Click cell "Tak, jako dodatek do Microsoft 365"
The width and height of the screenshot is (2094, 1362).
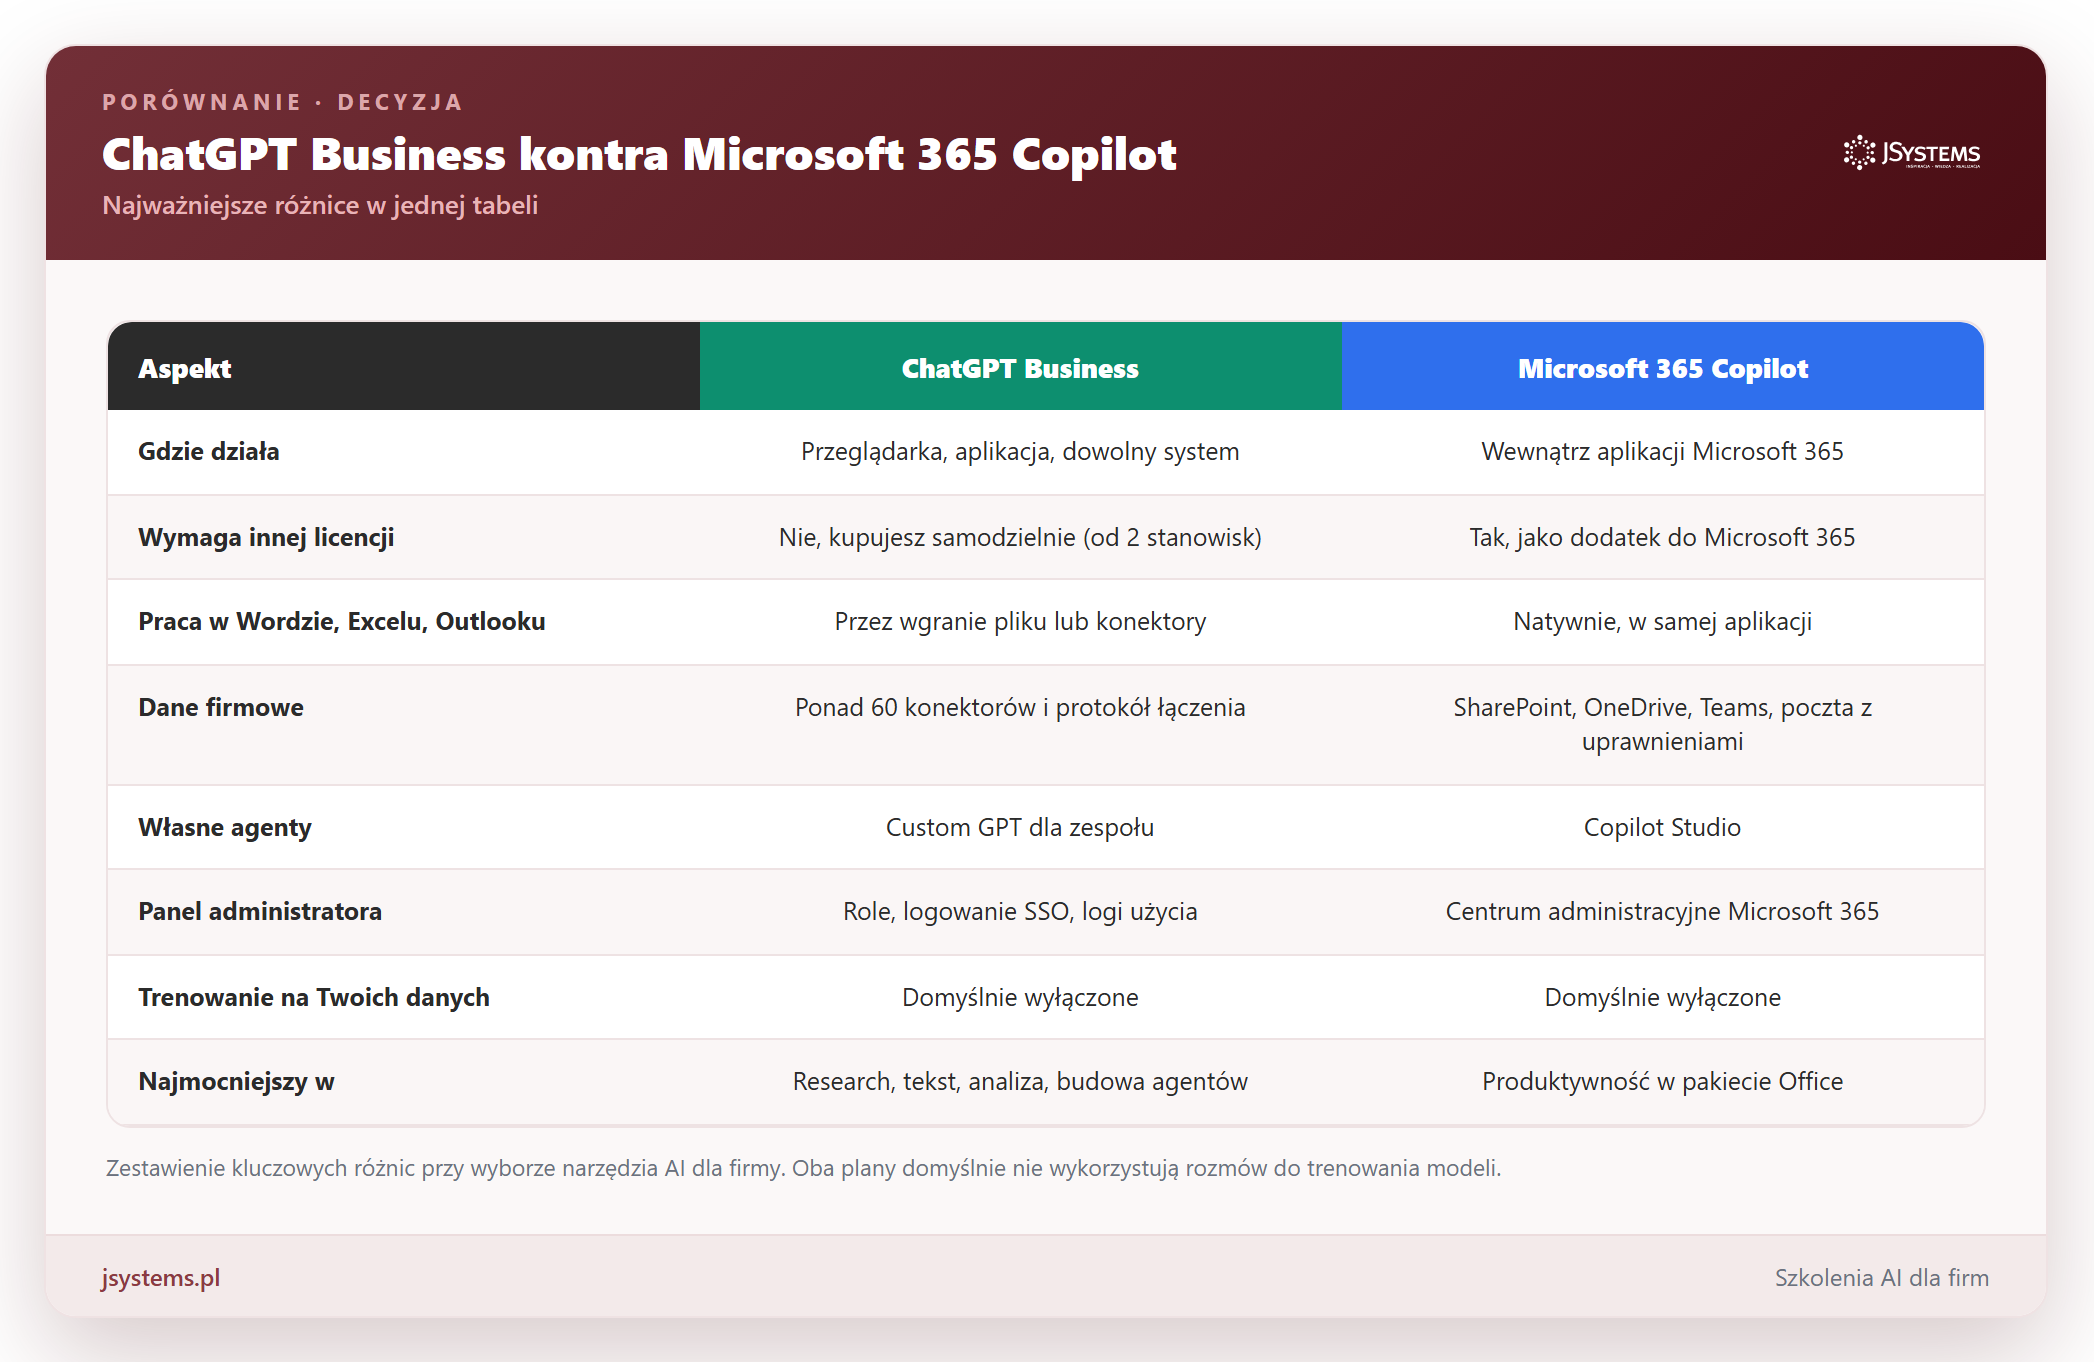coord(1662,538)
